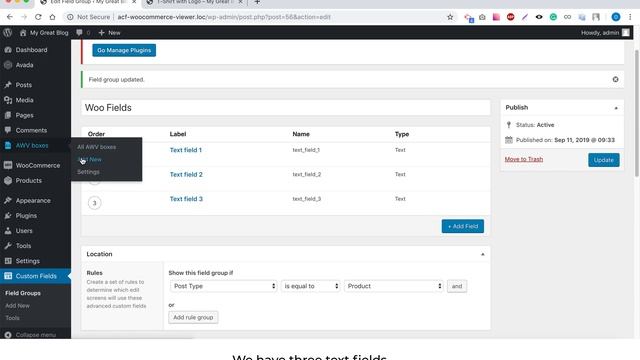640x360 pixels.
Task: Open Text field 2 label link
Action: pos(186,174)
